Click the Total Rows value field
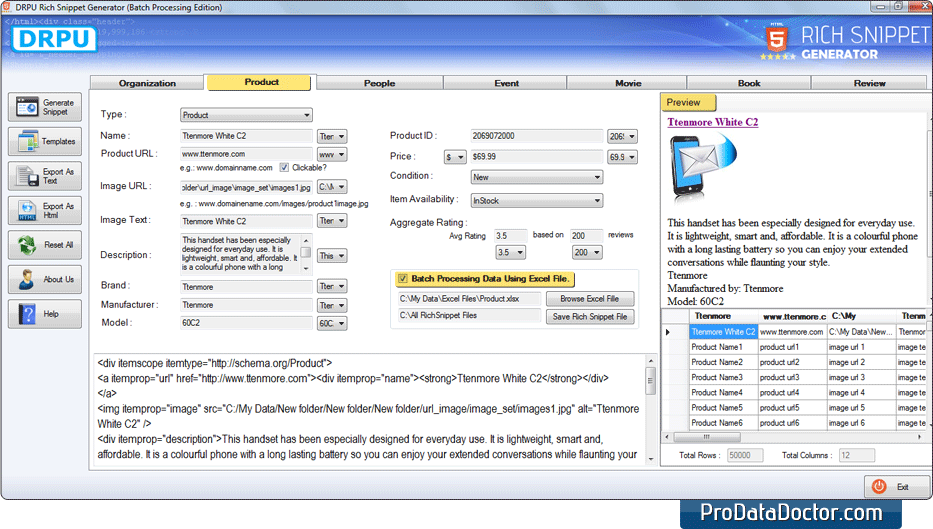The width and height of the screenshot is (933, 529). click(745, 455)
